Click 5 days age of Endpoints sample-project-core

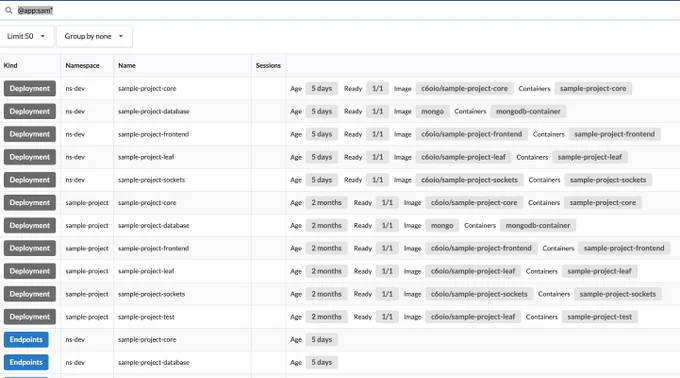coord(321,339)
